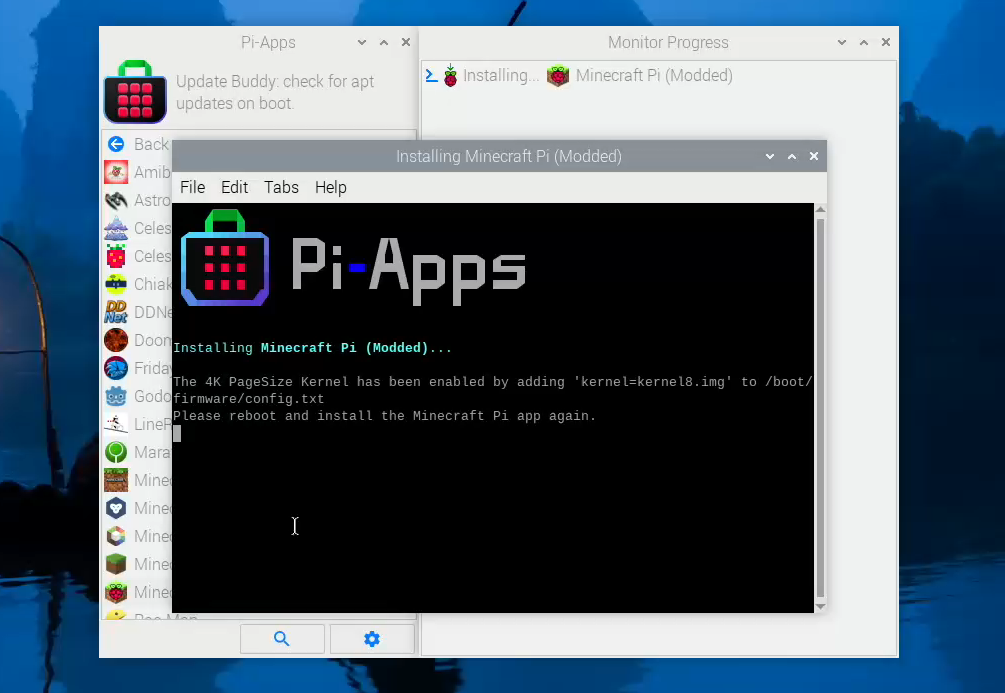The height and width of the screenshot is (693, 1005).
Task: Click the blue Back arrow icon in Pi-Apps
Action: point(116,144)
